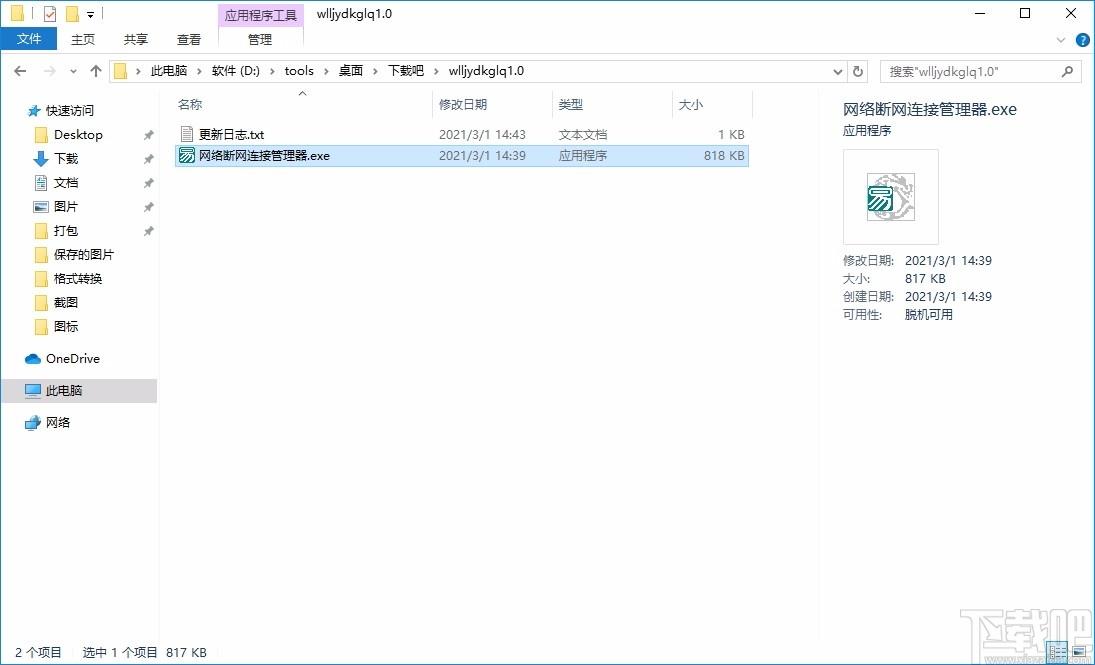This screenshot has width=1095, height=665.
Task: Click the 网络断网连接管理器.exe application icon in list
Action: pyautogui.click(x=186, y=156)
